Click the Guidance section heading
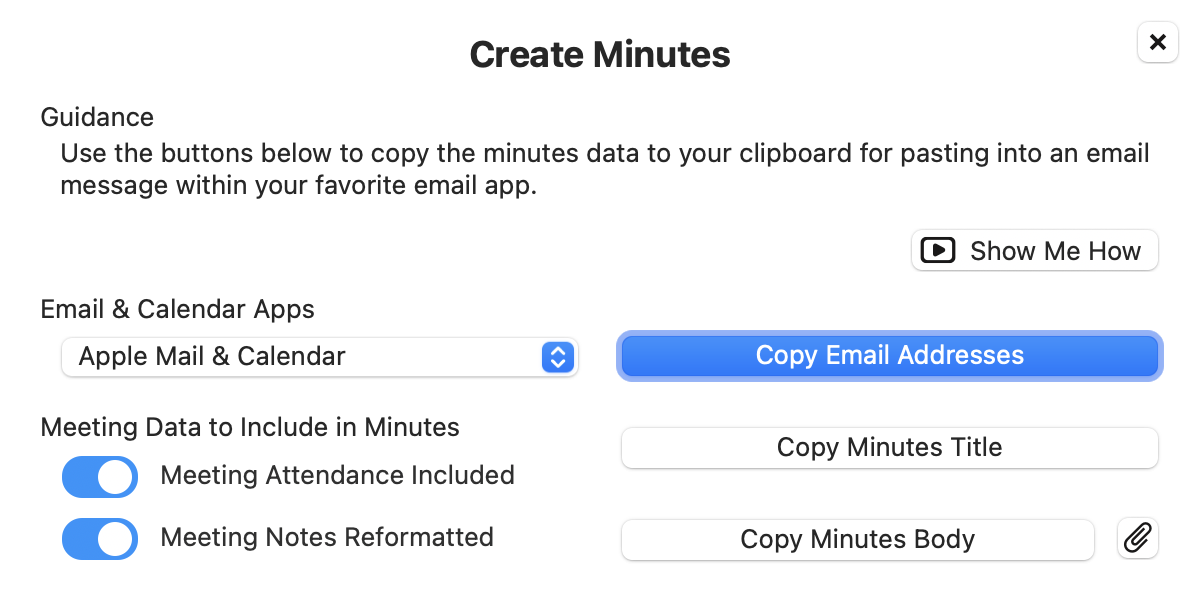1200x602 pixels. [x=97, y=117]
